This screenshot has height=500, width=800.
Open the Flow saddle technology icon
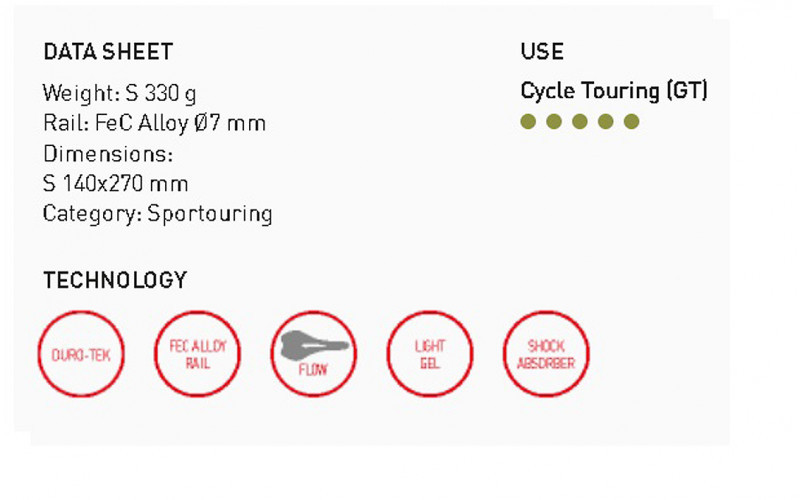click(x=314, y=354)
